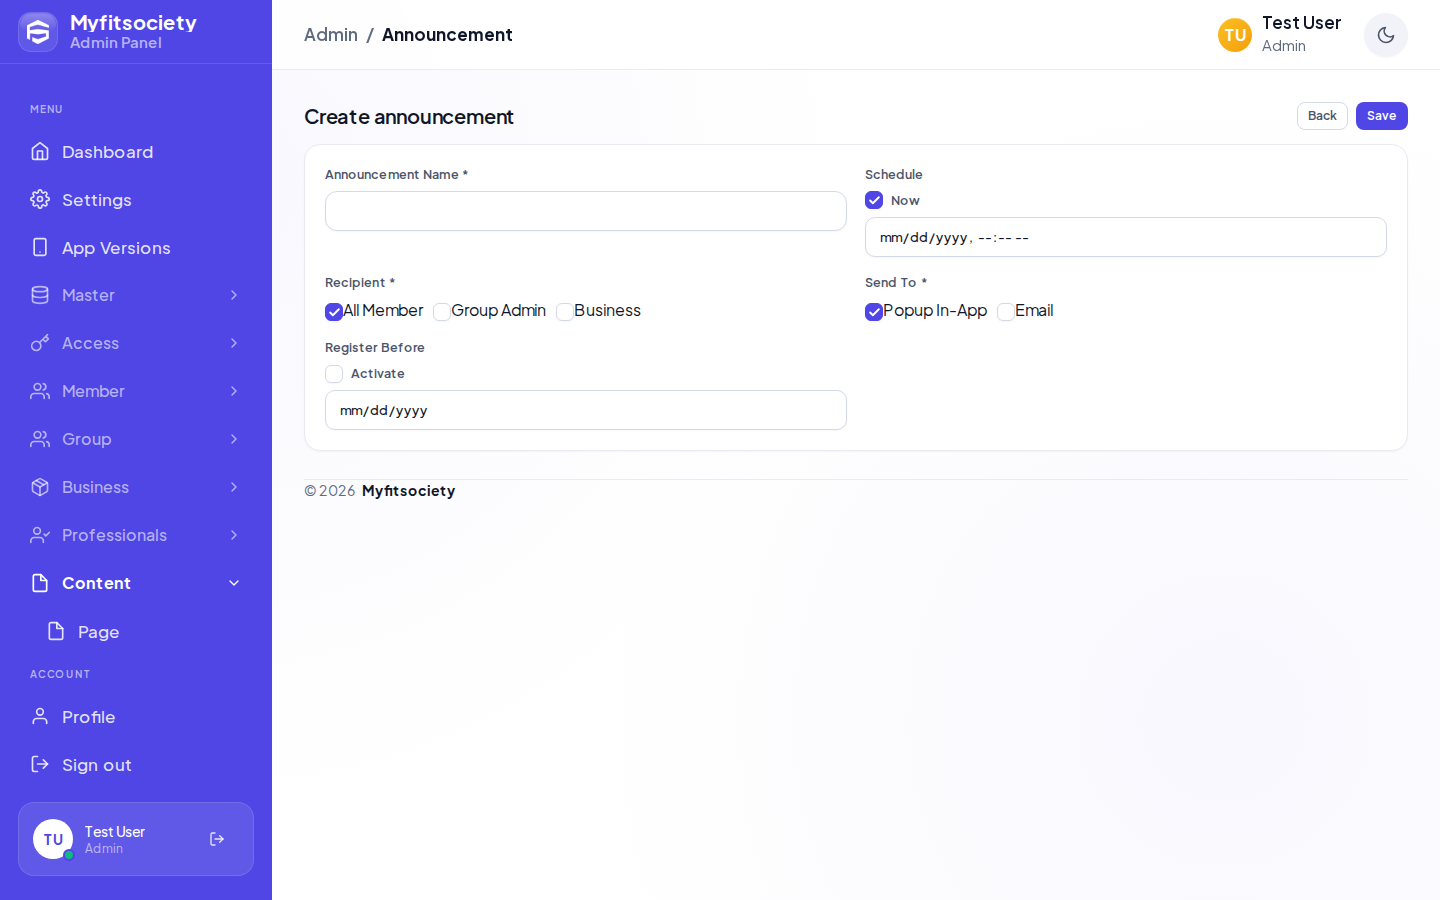This screenshot has height=900, width=1440.
Task: Click the Back button
Action: click(1322, 116)
